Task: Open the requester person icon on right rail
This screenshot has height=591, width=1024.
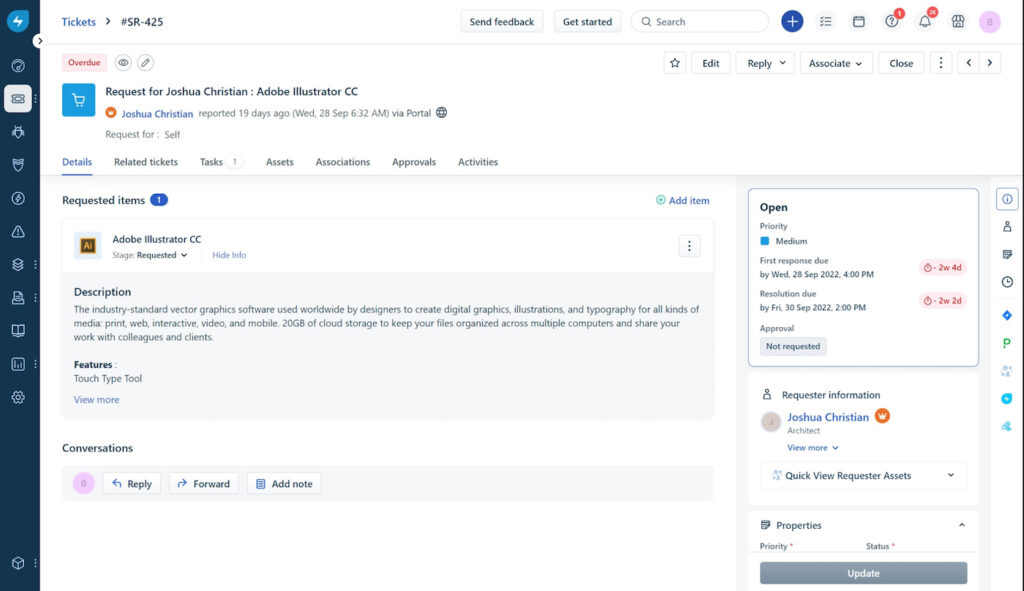Action: pos(1007,227)
